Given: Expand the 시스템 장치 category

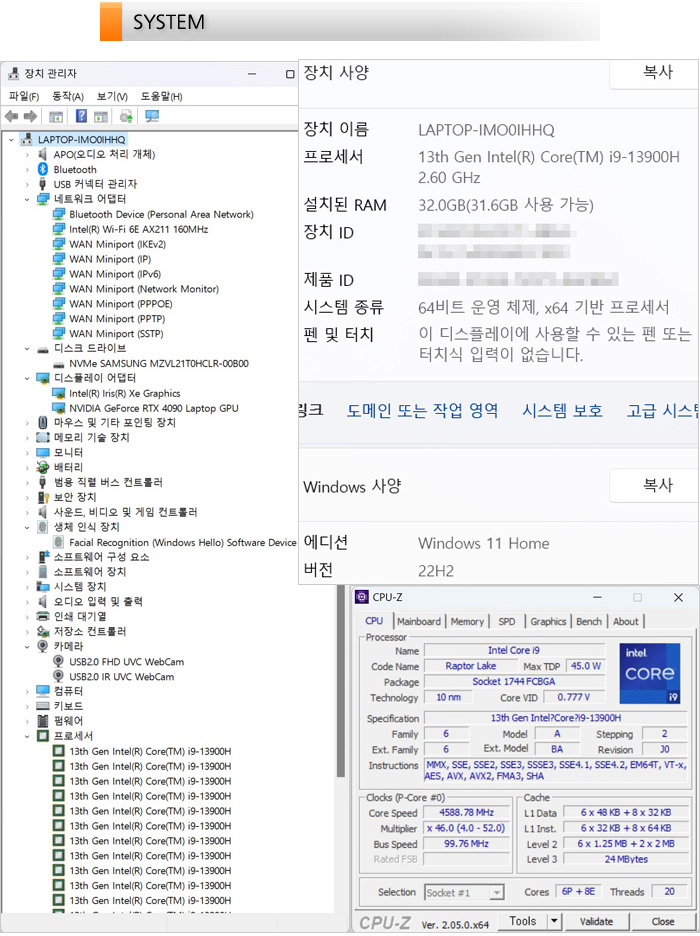Looking at the screenshot, I should (x=27, y=587).
